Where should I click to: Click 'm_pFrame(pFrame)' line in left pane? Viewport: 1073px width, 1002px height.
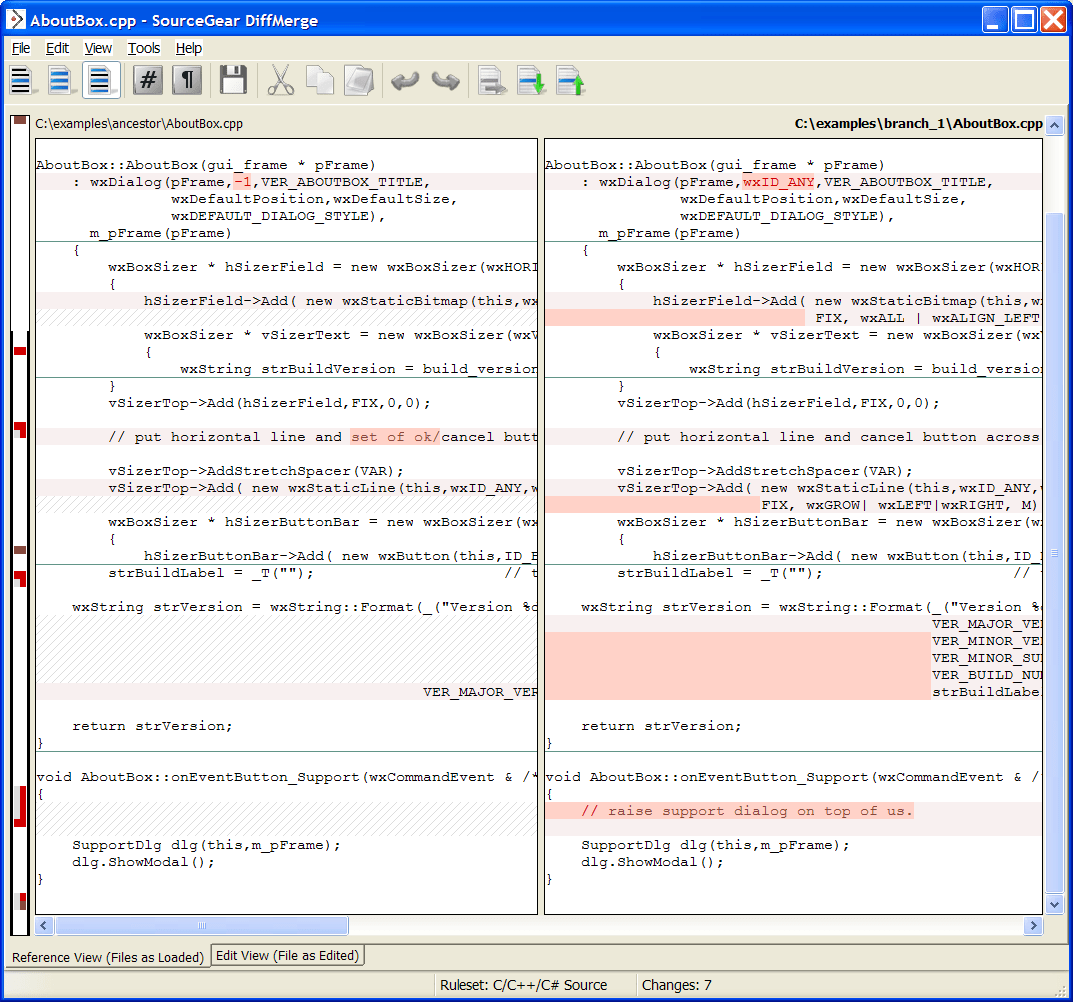tap(160, 233)
